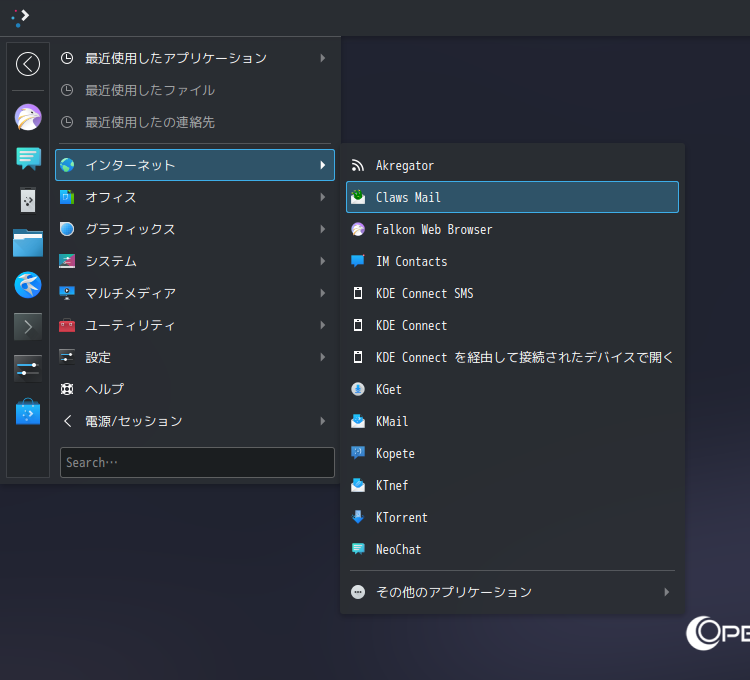This screenshot has height=680, width=750.
Task: Click the NeoChat icon in the submenu
Action: tap(358, 549)
